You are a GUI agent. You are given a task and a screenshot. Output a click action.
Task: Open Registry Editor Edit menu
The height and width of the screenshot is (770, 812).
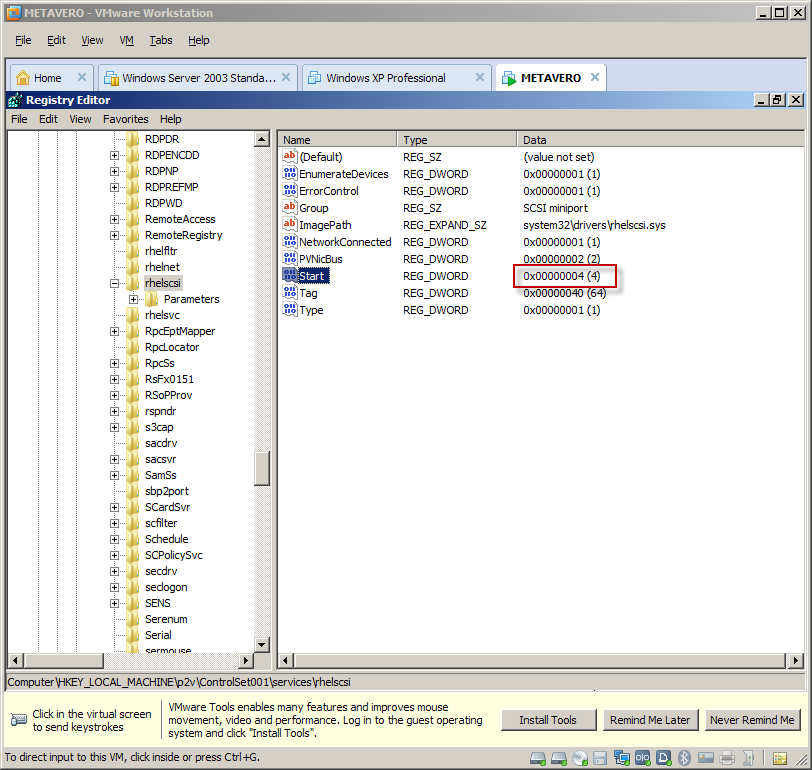[x=48, y=119]
